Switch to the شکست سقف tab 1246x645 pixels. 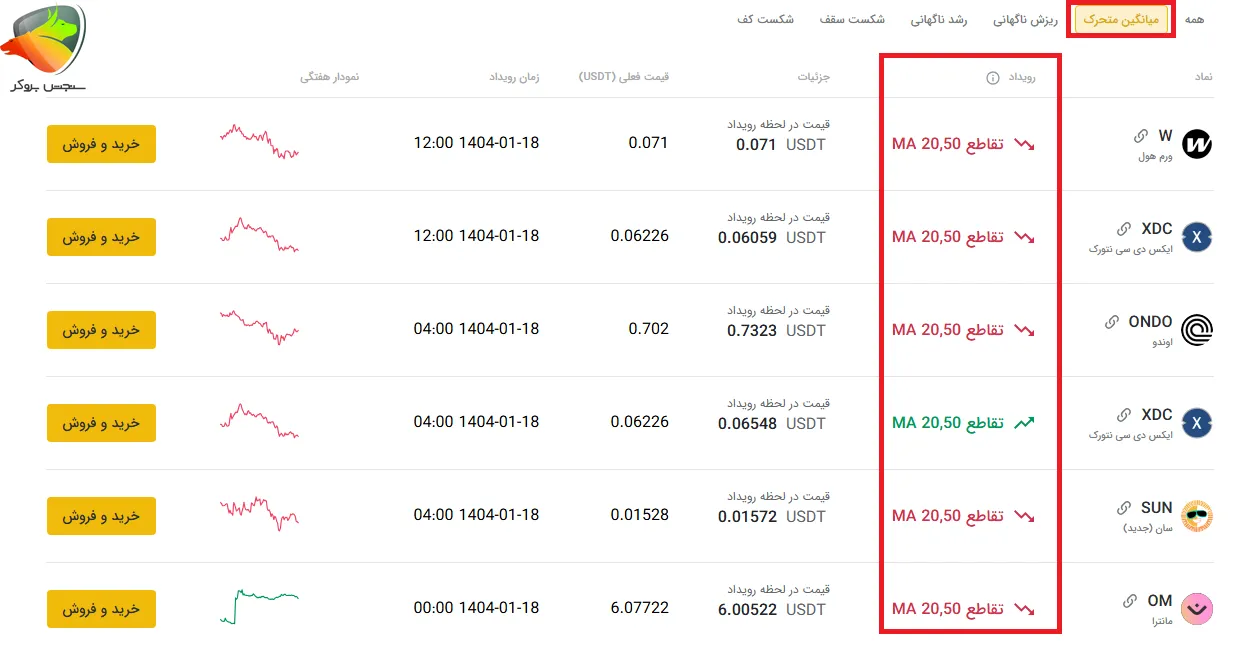[851, 19]
